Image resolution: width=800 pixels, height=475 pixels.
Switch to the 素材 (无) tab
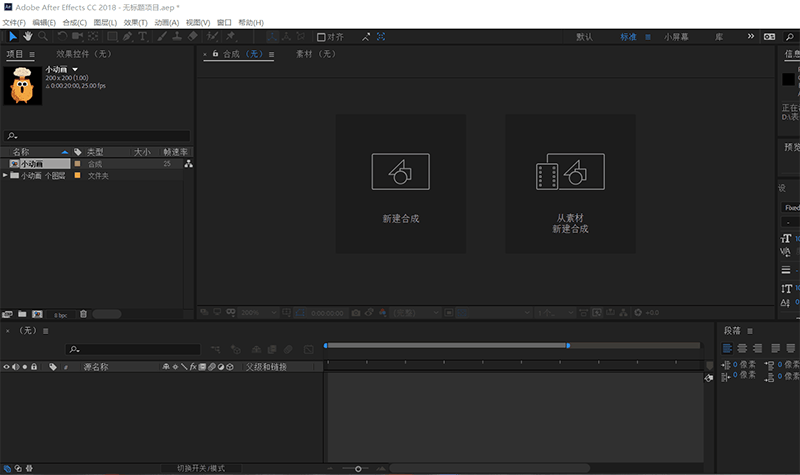(x=316, y=54)
